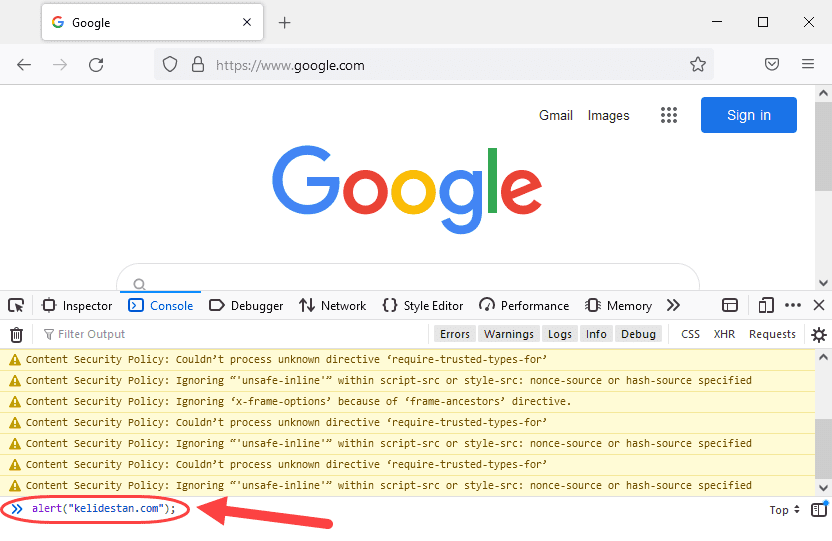
Task: Toggle the Errors filter
Action: point(455,334)
